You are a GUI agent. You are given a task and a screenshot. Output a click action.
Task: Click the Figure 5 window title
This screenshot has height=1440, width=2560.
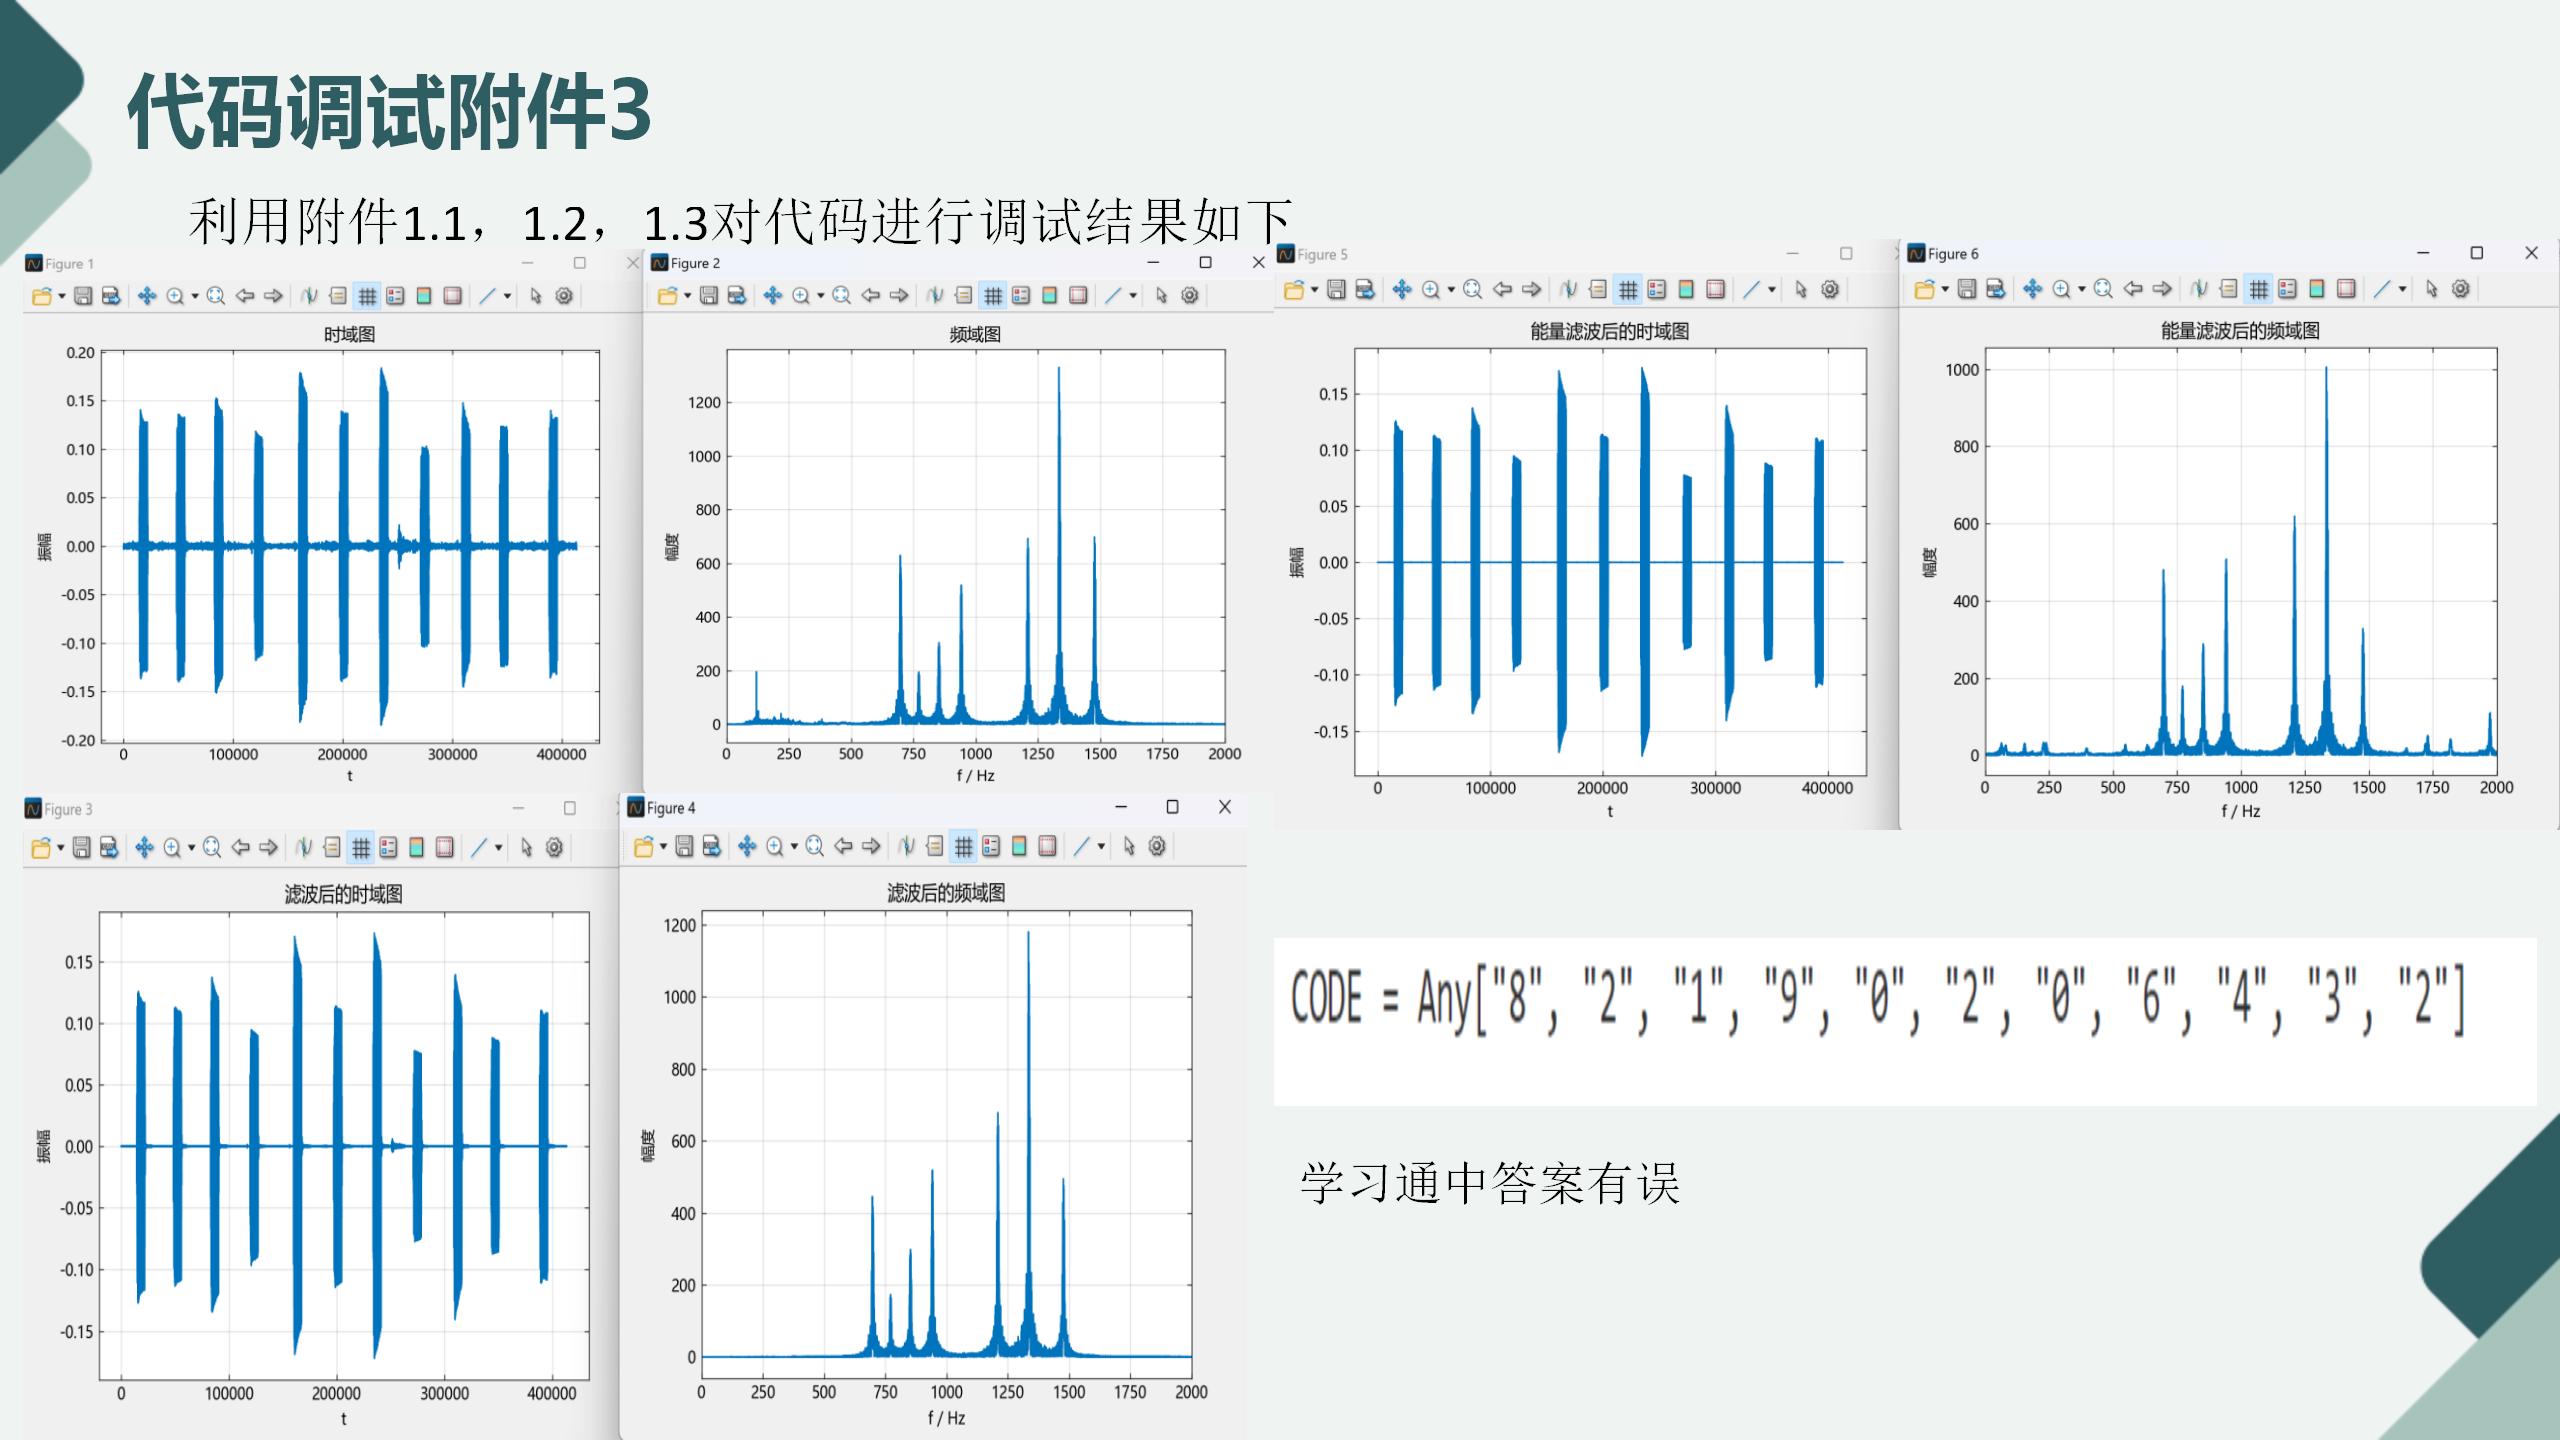[x=1322, y=254]
